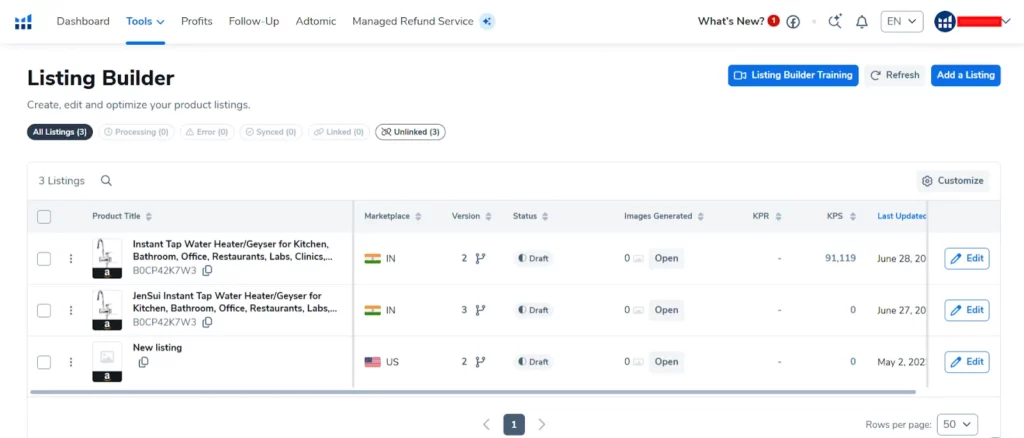Check the first Instant Tap Water Heater row
The width and height of the screenshot is (1024, 438).
click(x=44, y=259)
